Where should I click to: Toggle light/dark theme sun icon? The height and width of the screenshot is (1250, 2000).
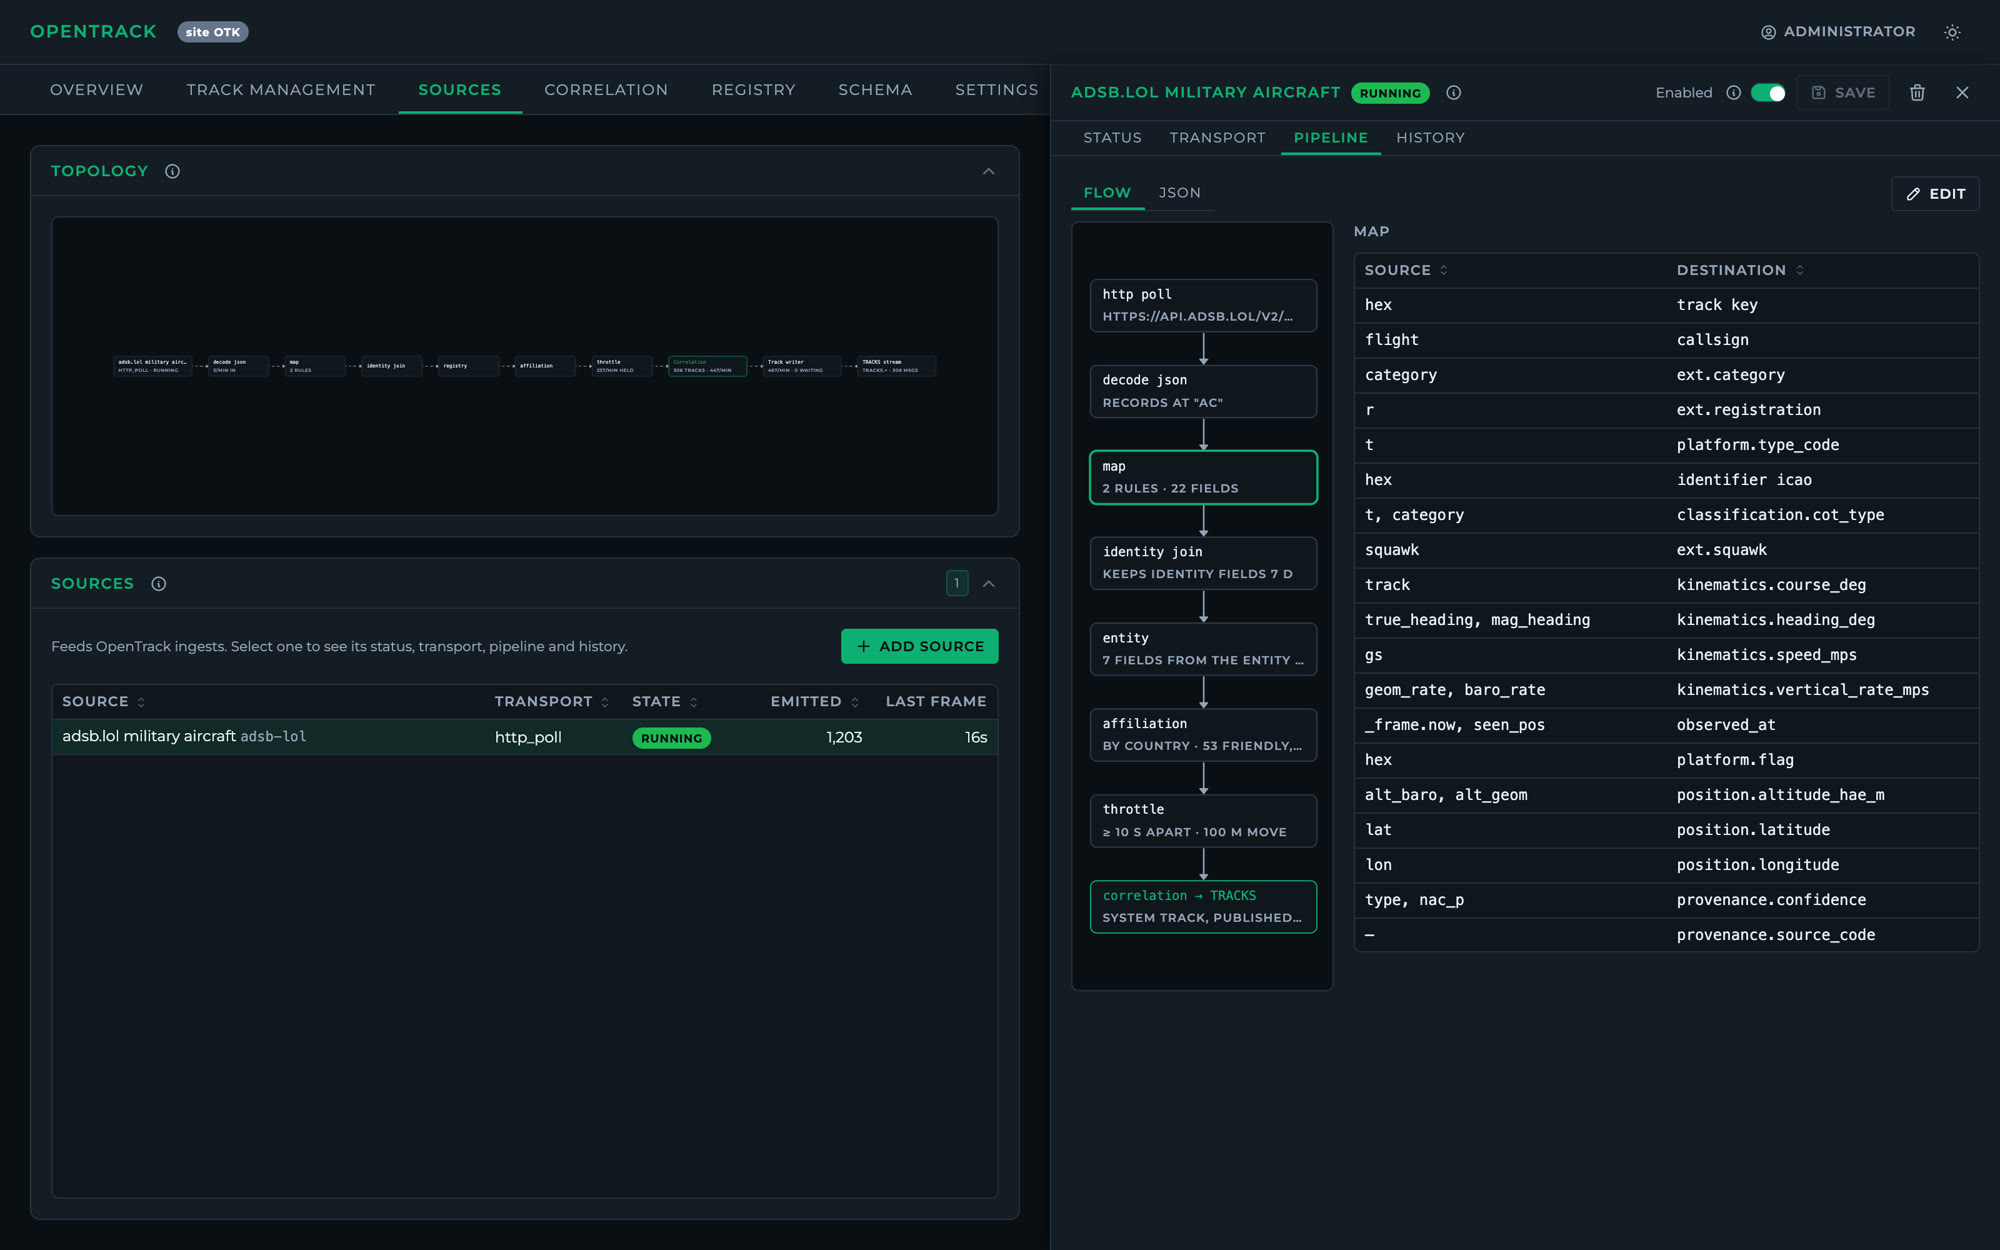[1952, 32]
